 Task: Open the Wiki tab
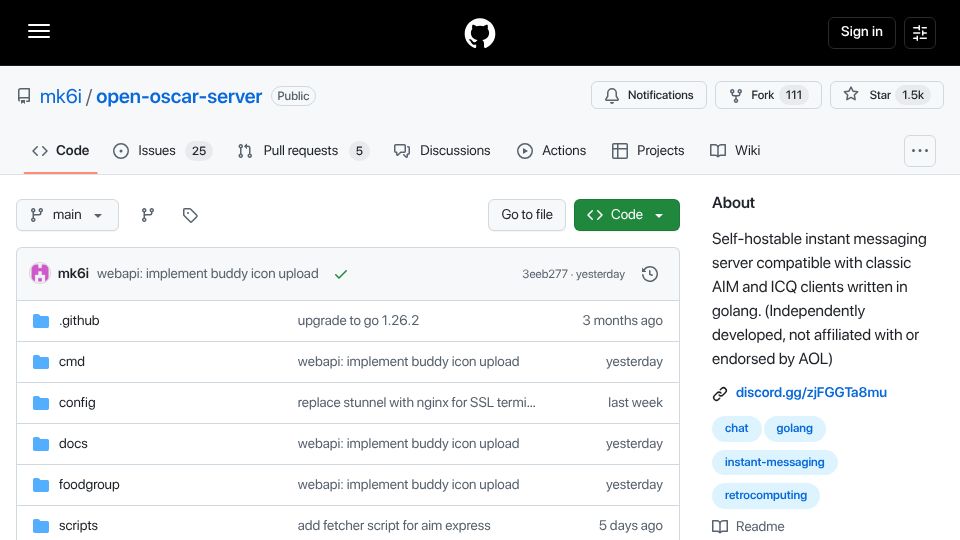click(735, 151)
